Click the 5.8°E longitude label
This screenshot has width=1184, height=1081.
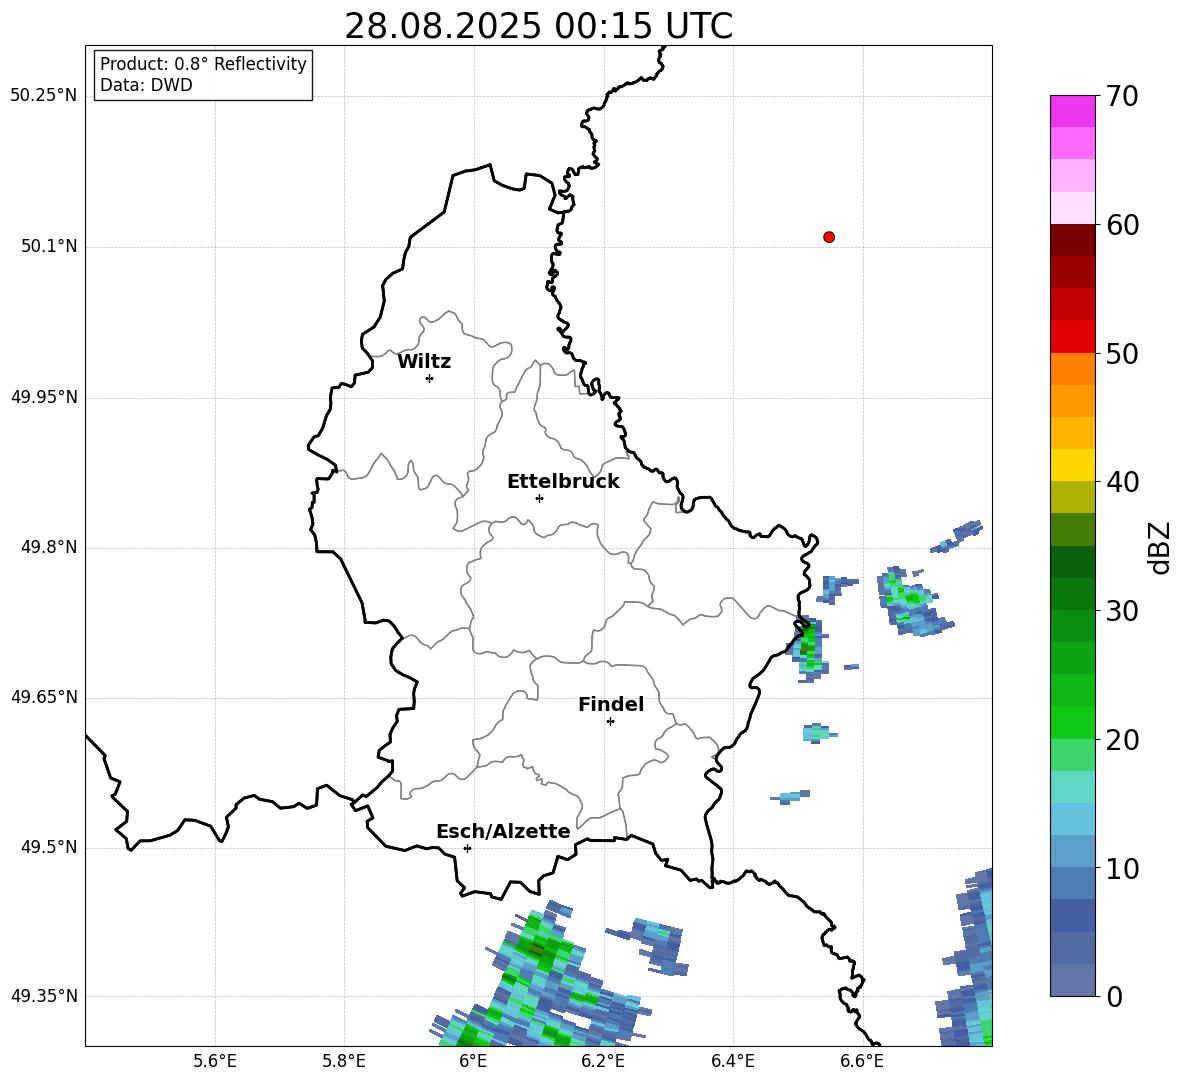pos(344,1061)
